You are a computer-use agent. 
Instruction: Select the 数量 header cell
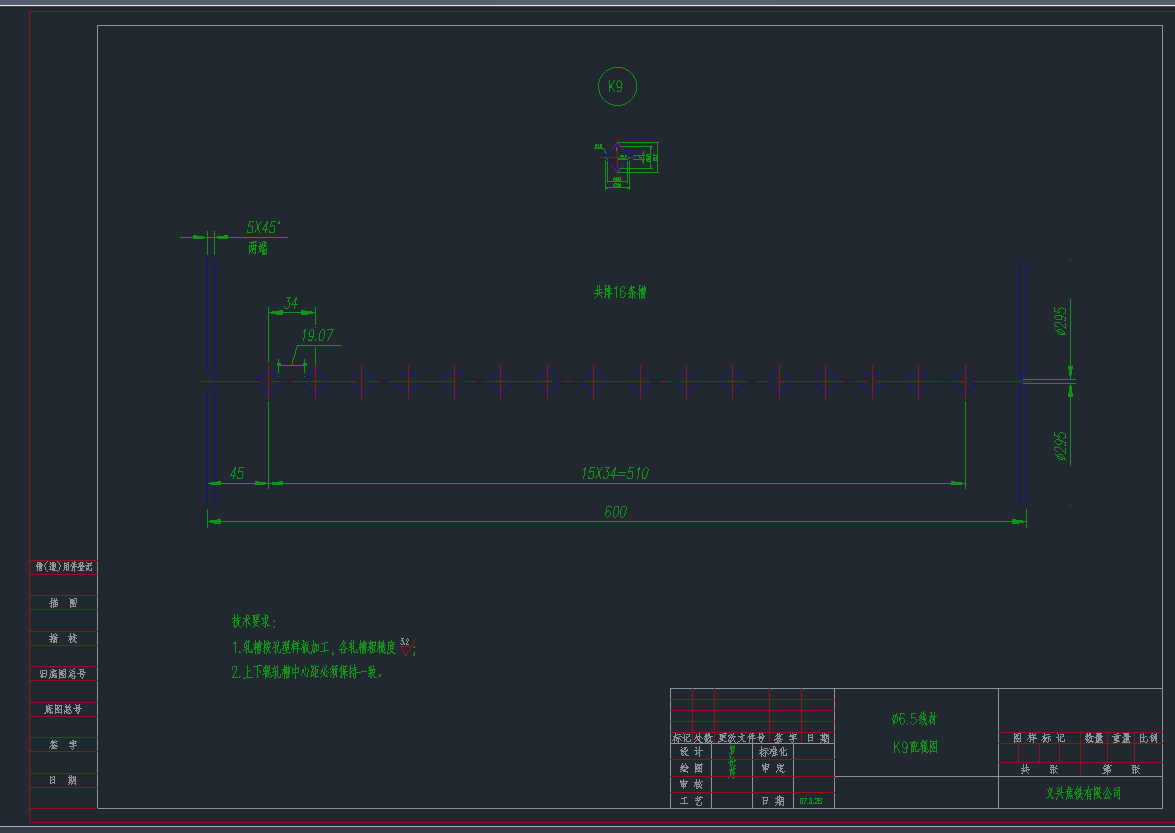(x=1094, y=738)
